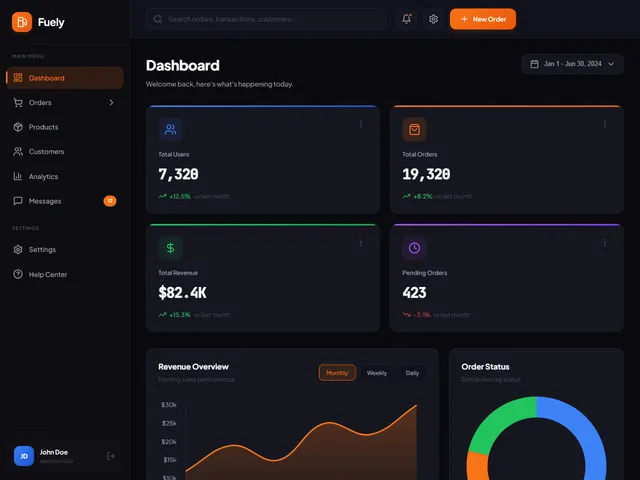Click the Pending Orders clock icon

pos(414,248)
